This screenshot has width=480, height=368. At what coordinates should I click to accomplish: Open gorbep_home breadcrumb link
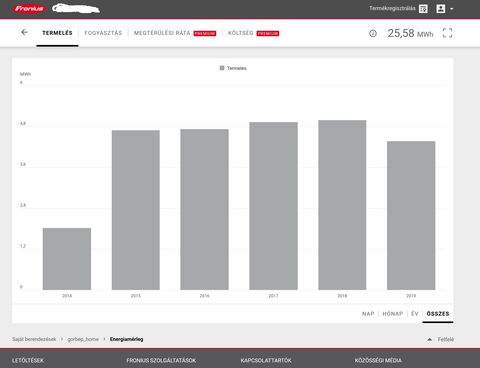(83, 339)
